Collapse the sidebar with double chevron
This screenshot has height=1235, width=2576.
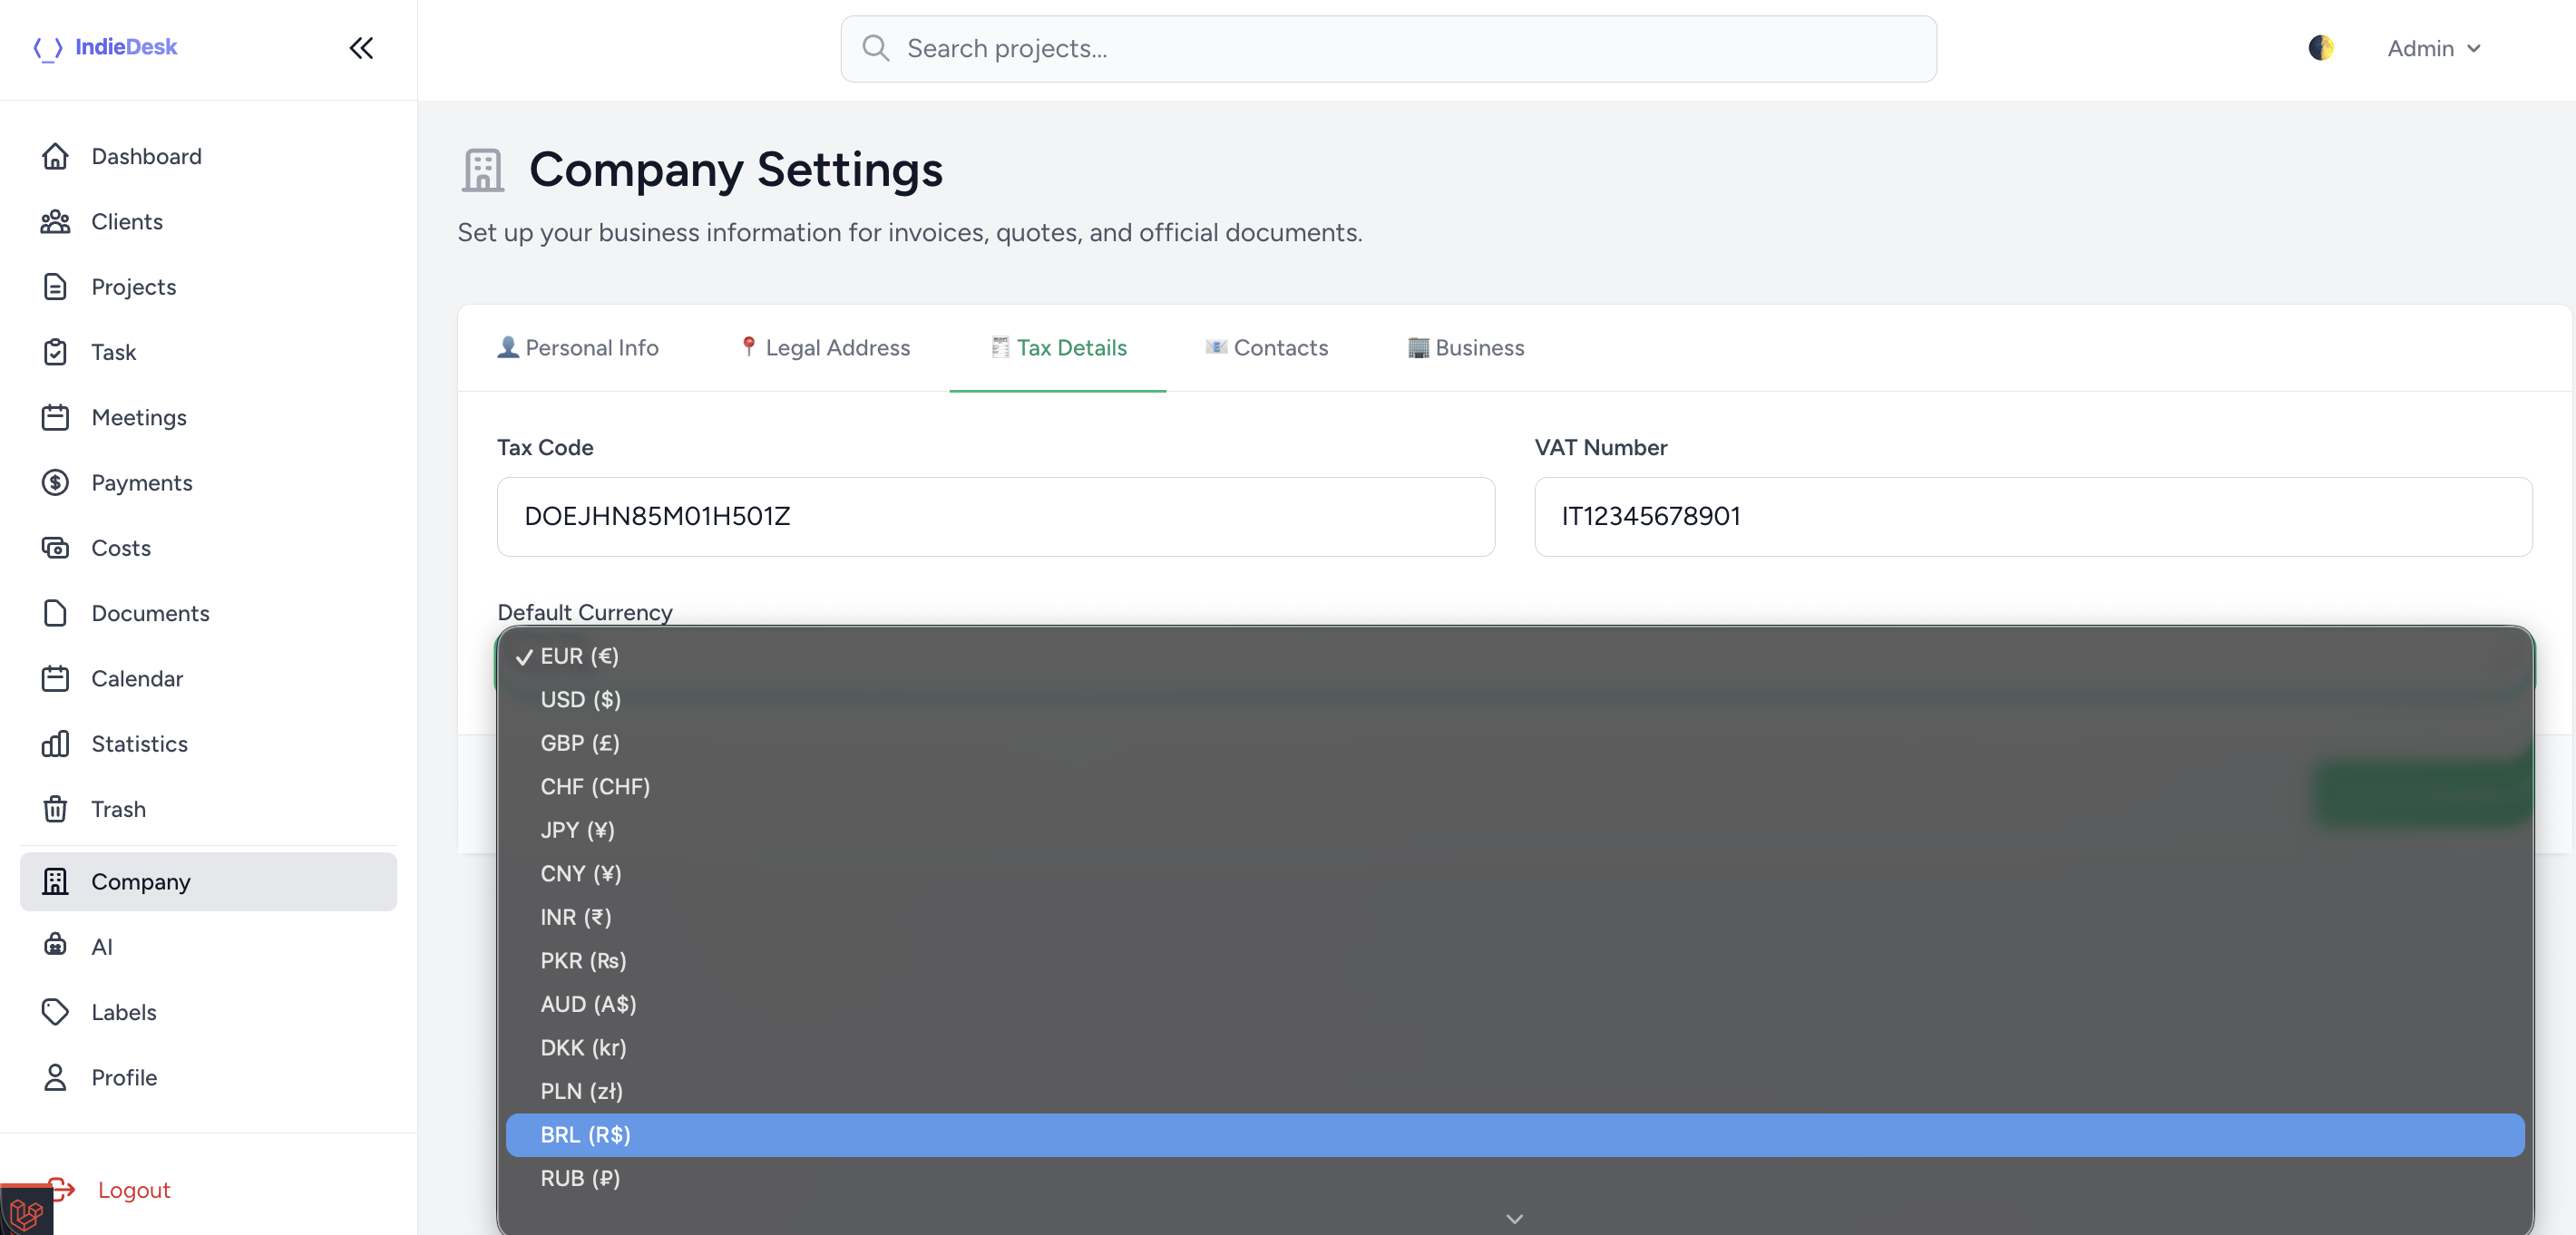pyautogui.click(x=361, y=48)
